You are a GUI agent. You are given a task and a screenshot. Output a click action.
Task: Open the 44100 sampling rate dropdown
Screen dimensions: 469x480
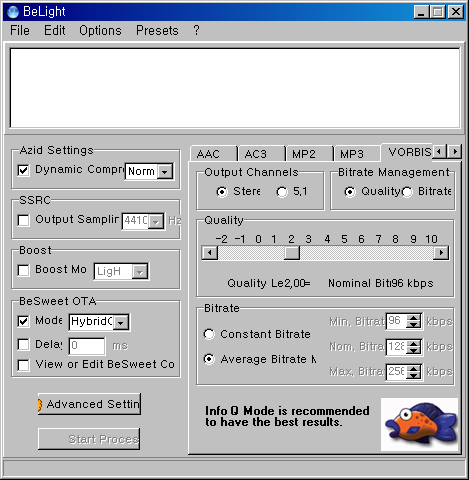coord(156,221)
